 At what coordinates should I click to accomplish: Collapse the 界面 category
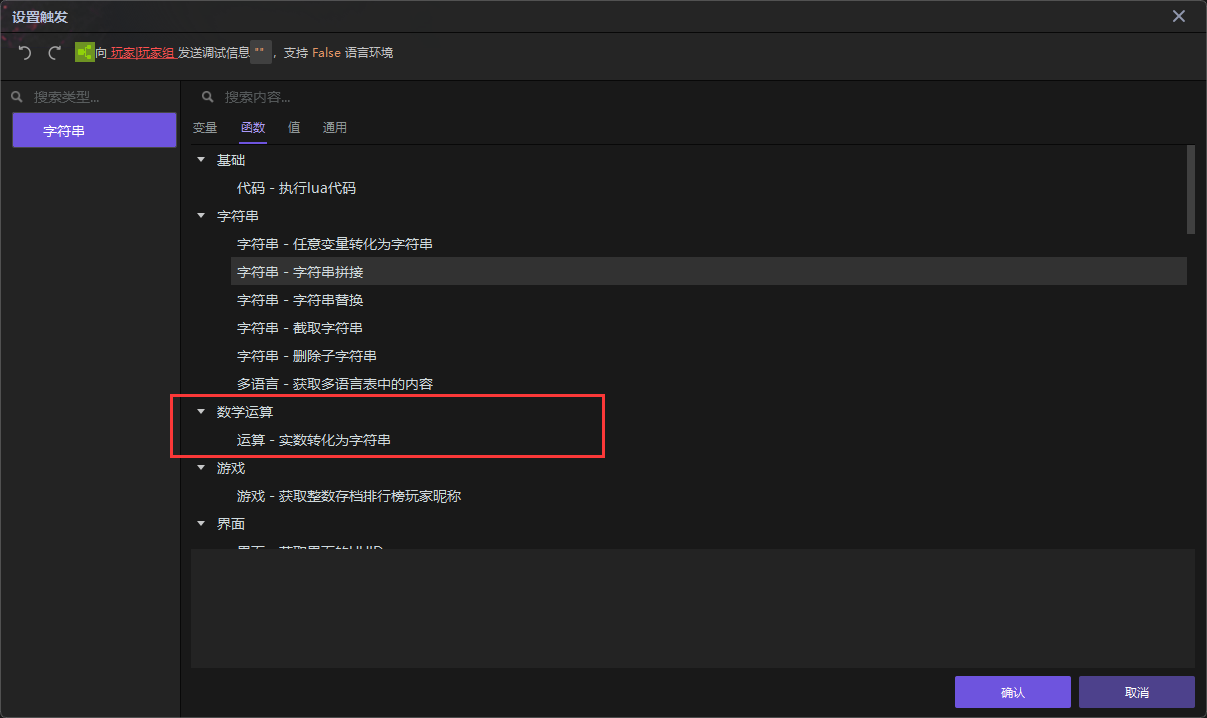coord(201,524)
